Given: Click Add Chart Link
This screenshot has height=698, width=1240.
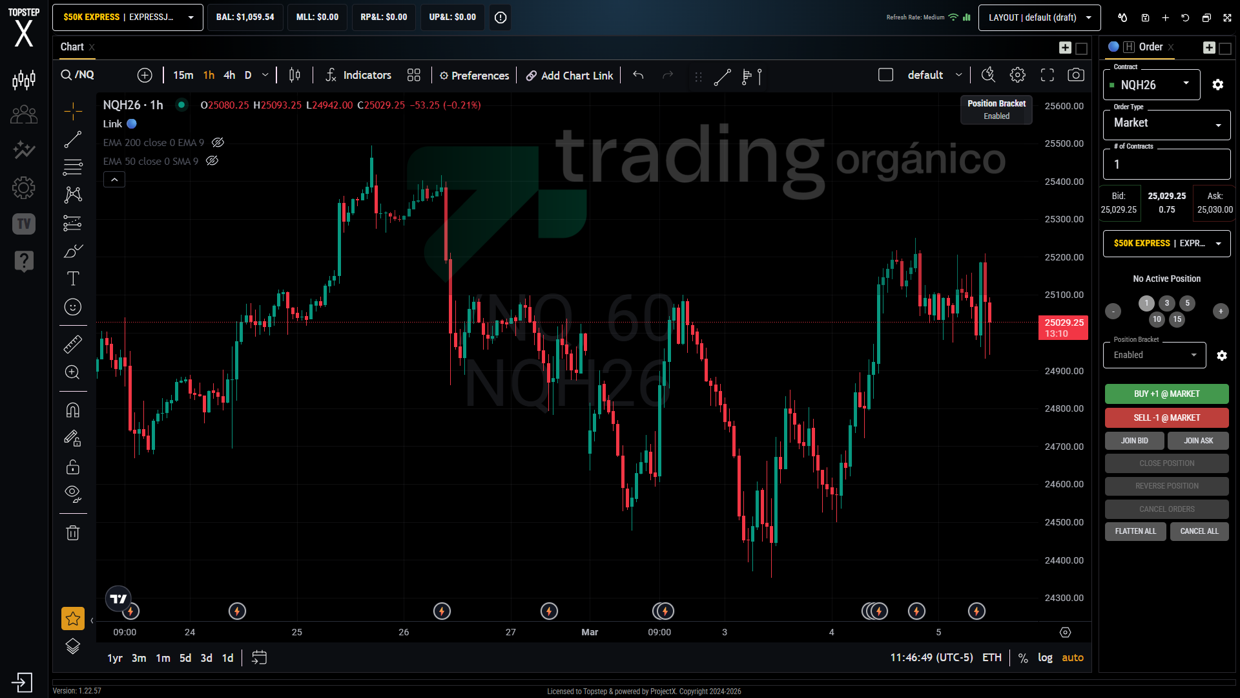Looking at the screenshot, I should pyautogui.click(x=570, y=75).
